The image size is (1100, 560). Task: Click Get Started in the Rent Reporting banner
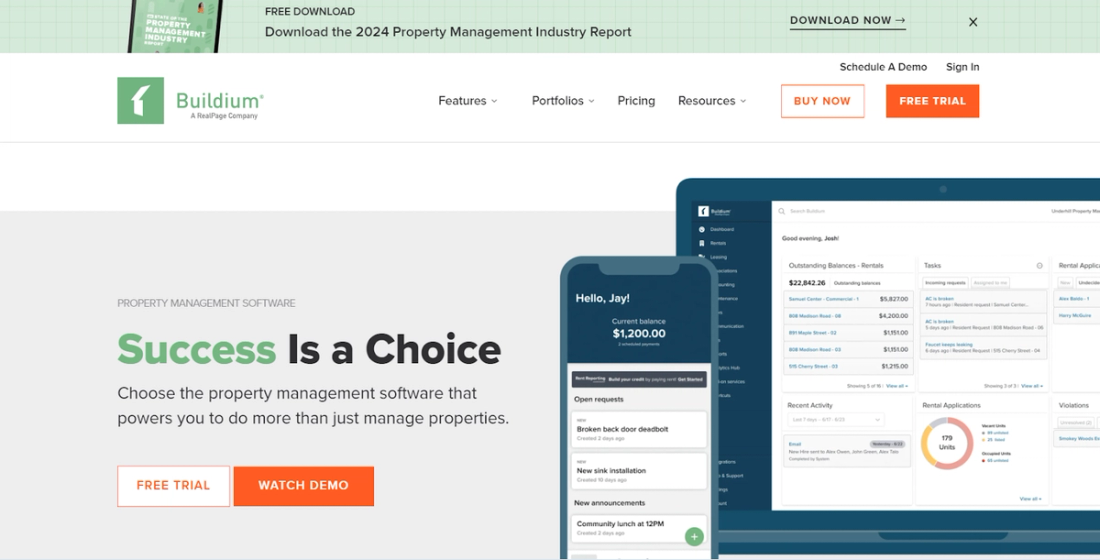coord(690,379)
